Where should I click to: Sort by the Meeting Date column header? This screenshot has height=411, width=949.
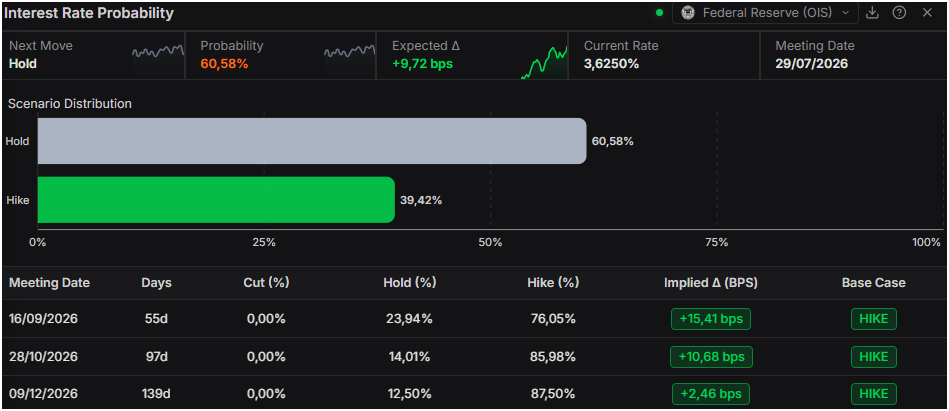(50, 283)
